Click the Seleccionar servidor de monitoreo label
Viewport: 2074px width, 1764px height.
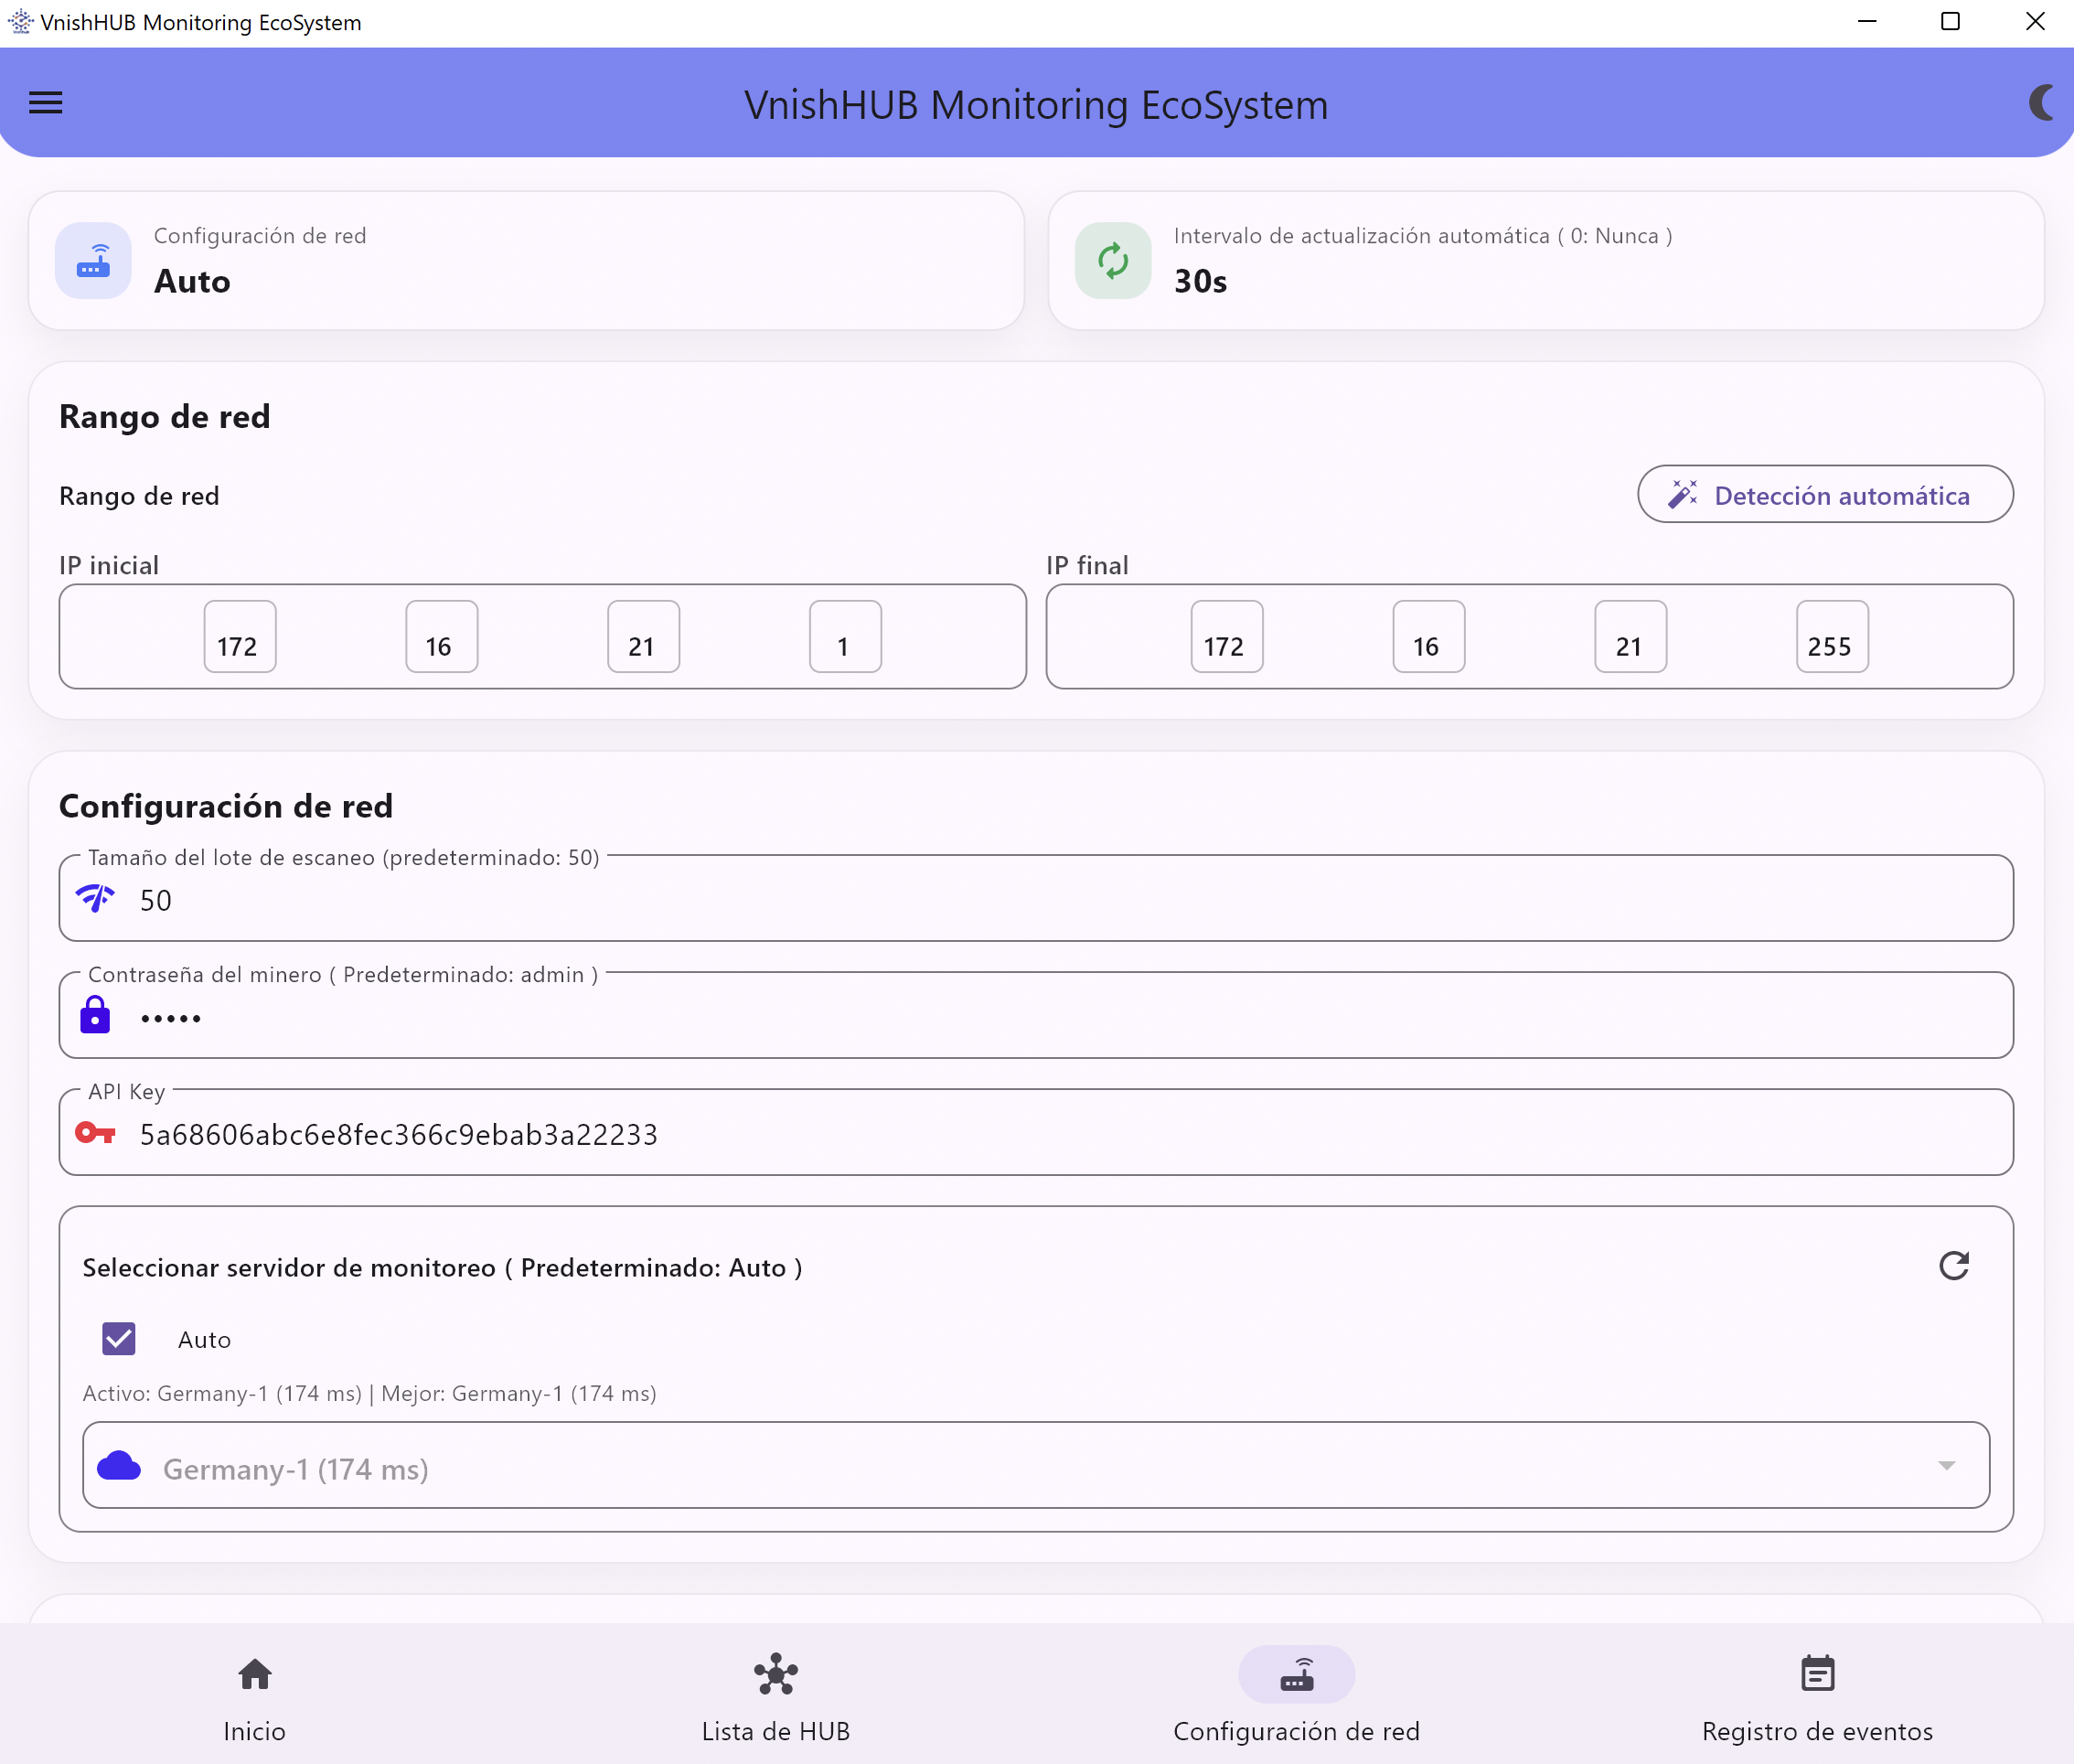442,1267
